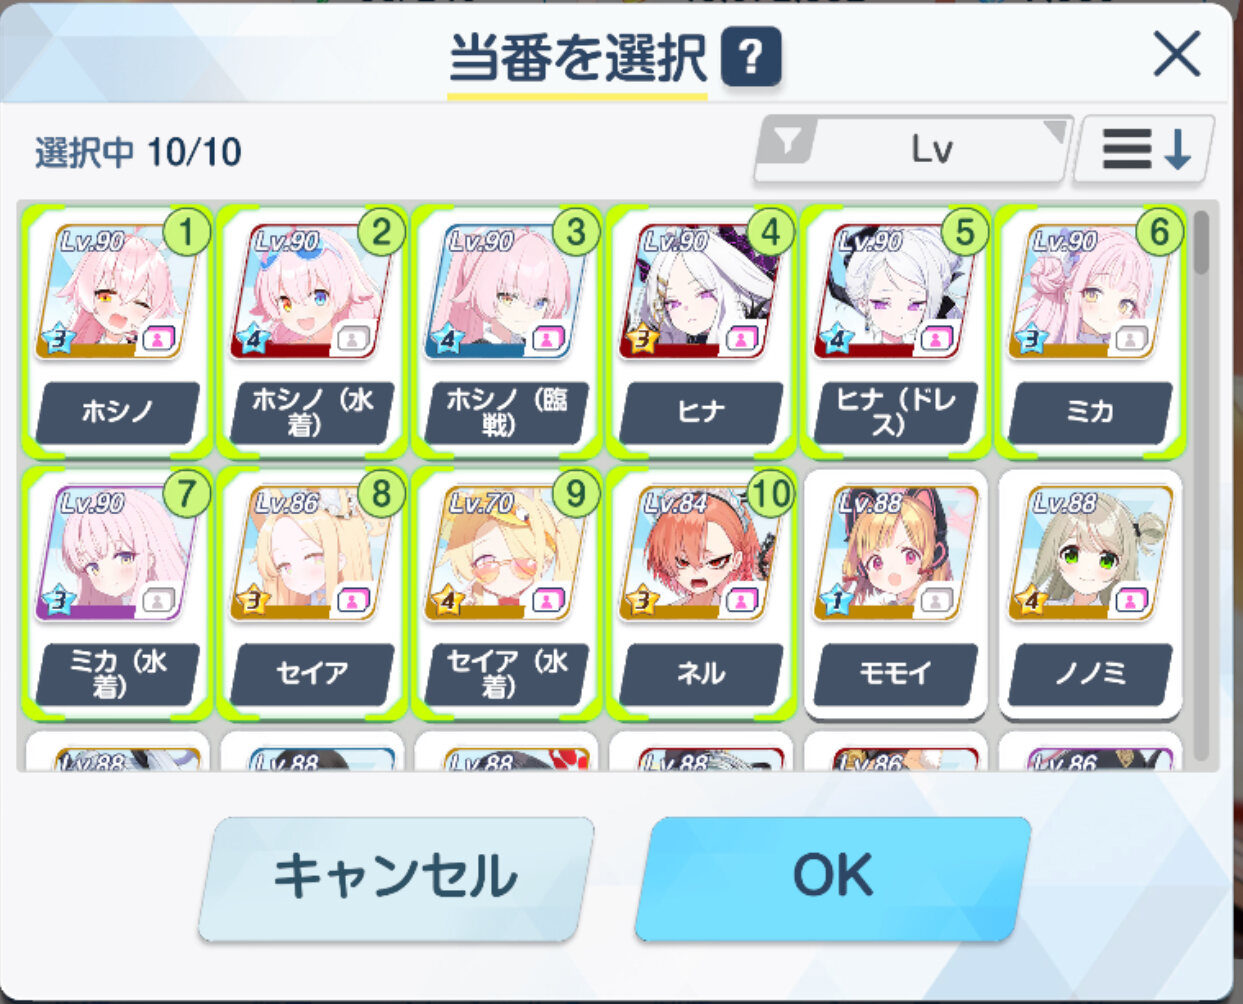
Task: Deselect ヒナ（ドレス） character card
Action: [x=895, y=332]
